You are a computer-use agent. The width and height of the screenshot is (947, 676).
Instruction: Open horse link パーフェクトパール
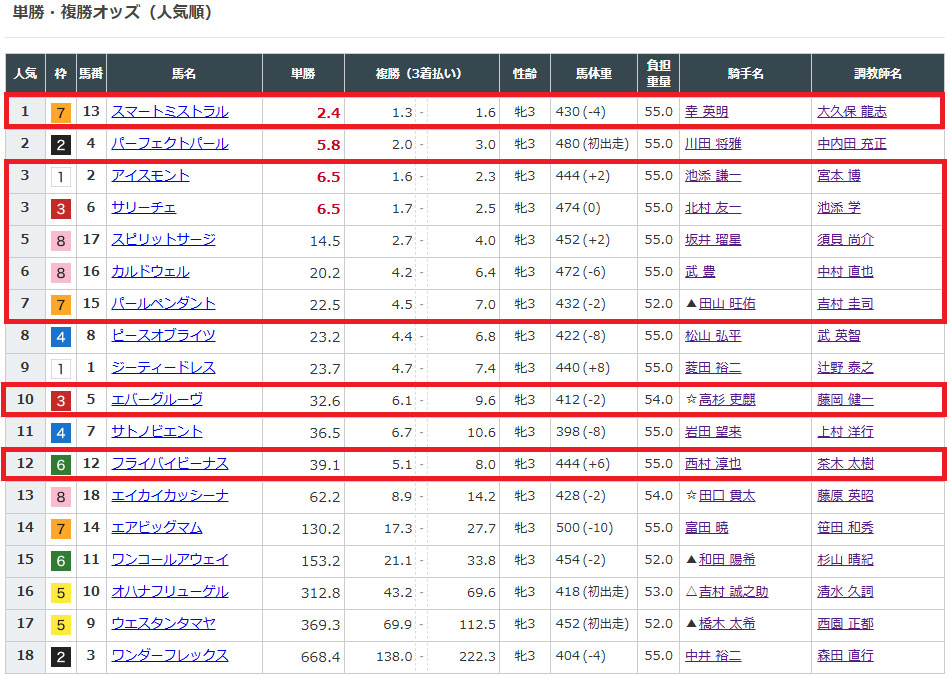point(169,144)
